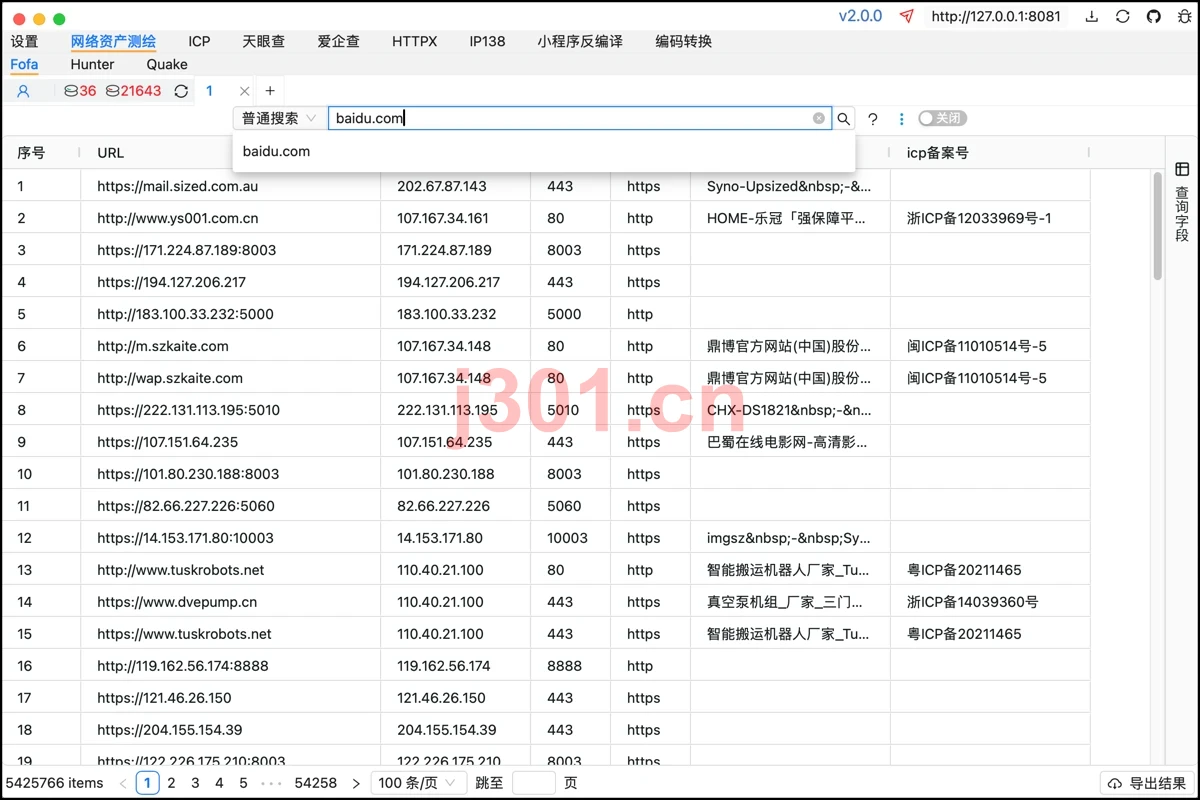Click the icp备案号 column header

click(938, 153)
